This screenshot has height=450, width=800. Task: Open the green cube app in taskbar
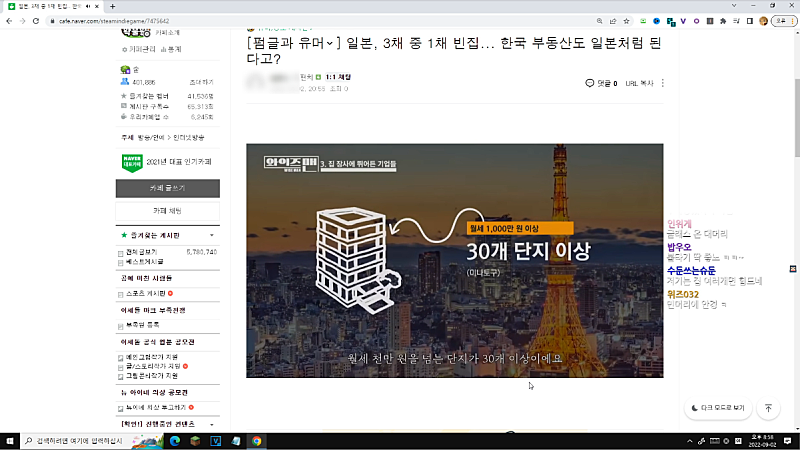(x=195, y=441)
